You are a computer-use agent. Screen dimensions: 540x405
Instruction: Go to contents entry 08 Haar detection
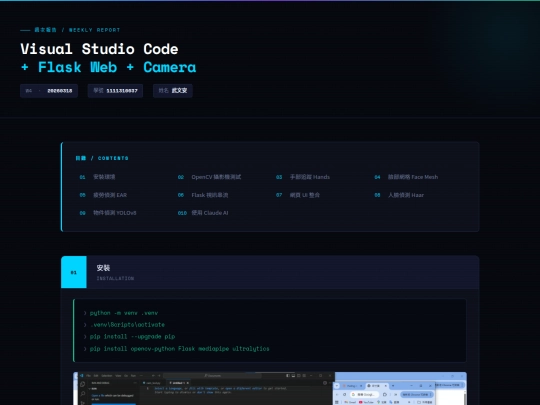point(399,195)
